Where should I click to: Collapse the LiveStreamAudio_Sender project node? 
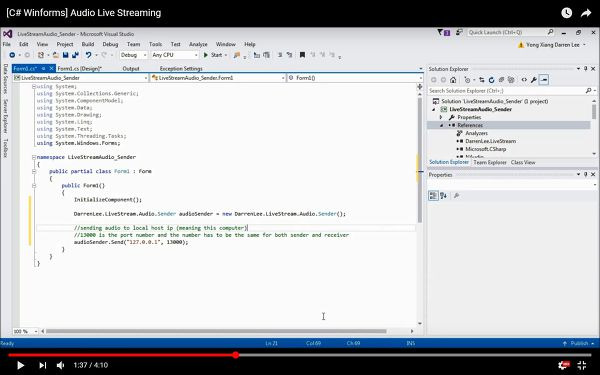[434, 109]
